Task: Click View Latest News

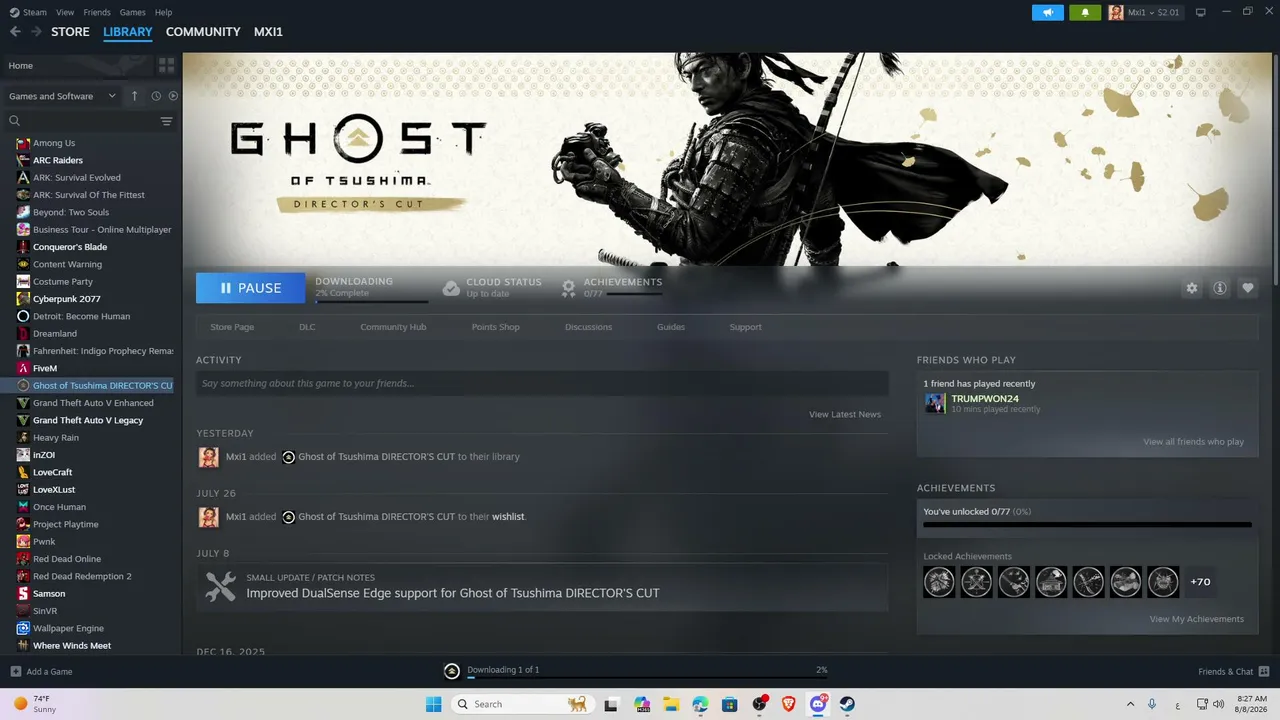Action: point(845,414)
